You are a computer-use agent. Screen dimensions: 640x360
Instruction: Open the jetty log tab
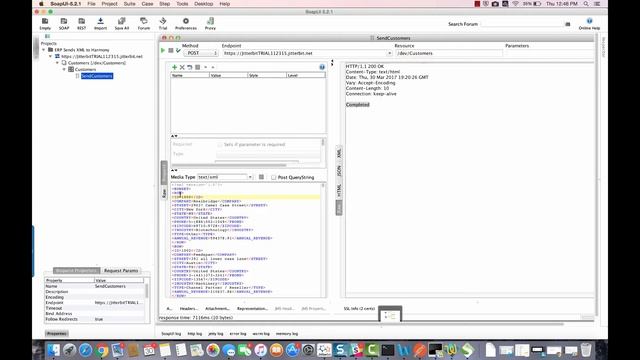(x=216, y=334)
